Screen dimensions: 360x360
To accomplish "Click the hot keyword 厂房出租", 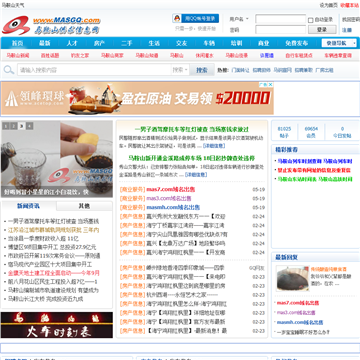I will point(324,70).
